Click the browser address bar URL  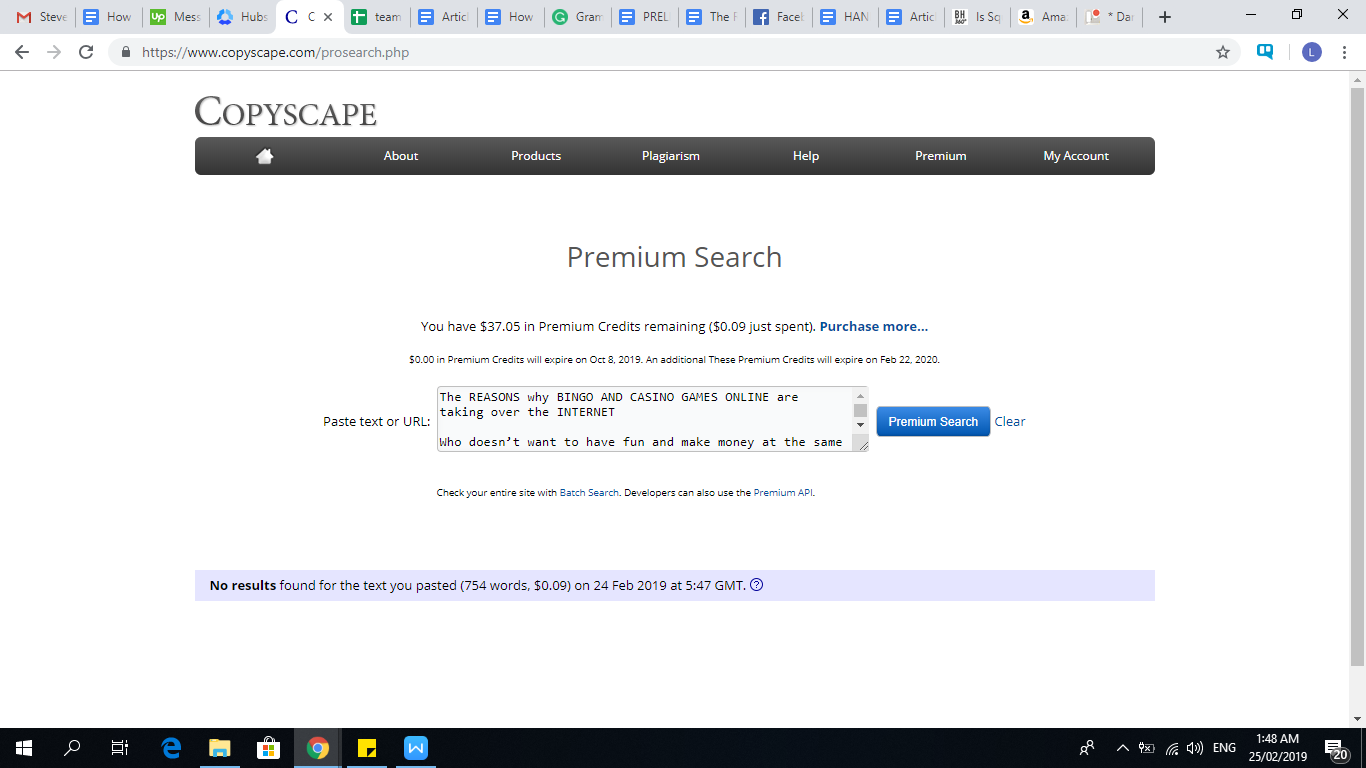(x=275, y=52)
